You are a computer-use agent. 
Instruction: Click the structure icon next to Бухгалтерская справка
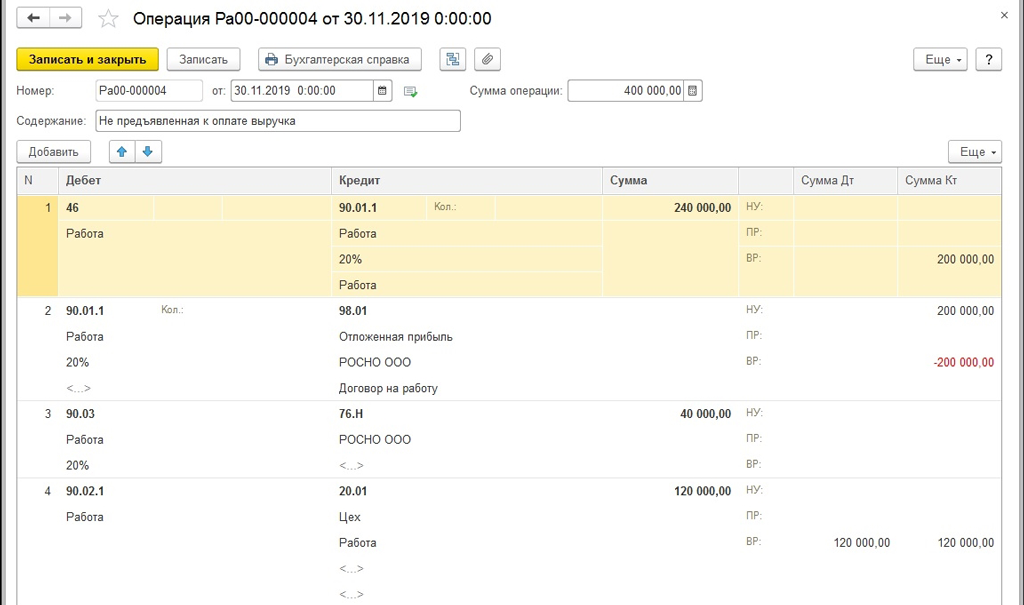453,60
